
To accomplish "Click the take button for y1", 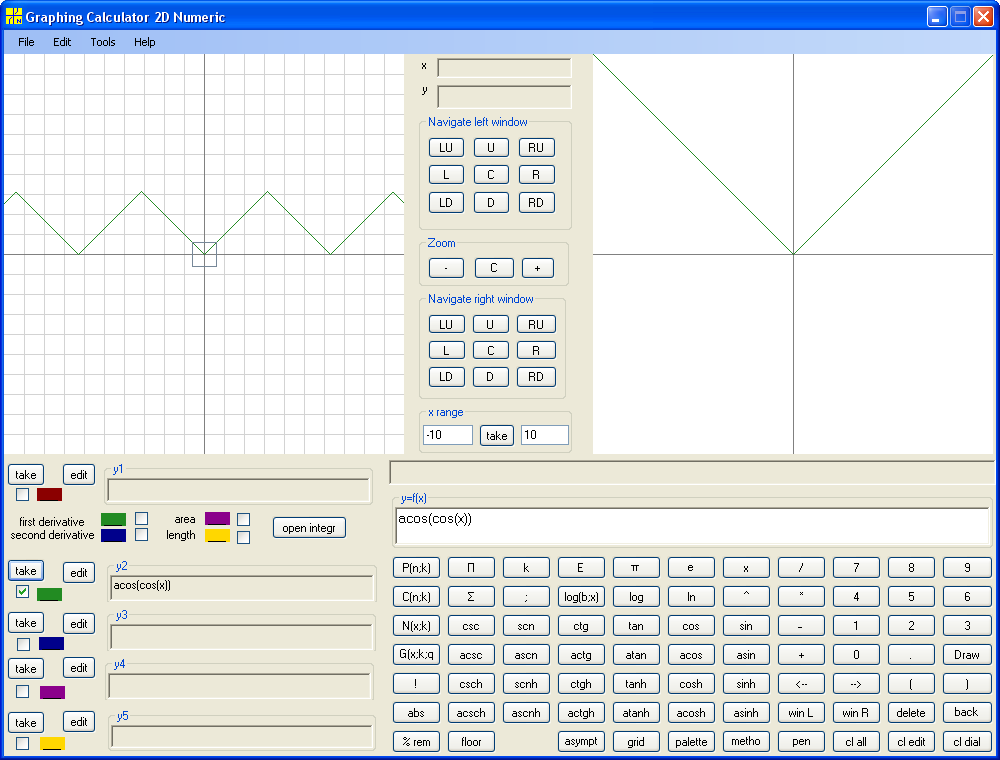I will 26,475.
